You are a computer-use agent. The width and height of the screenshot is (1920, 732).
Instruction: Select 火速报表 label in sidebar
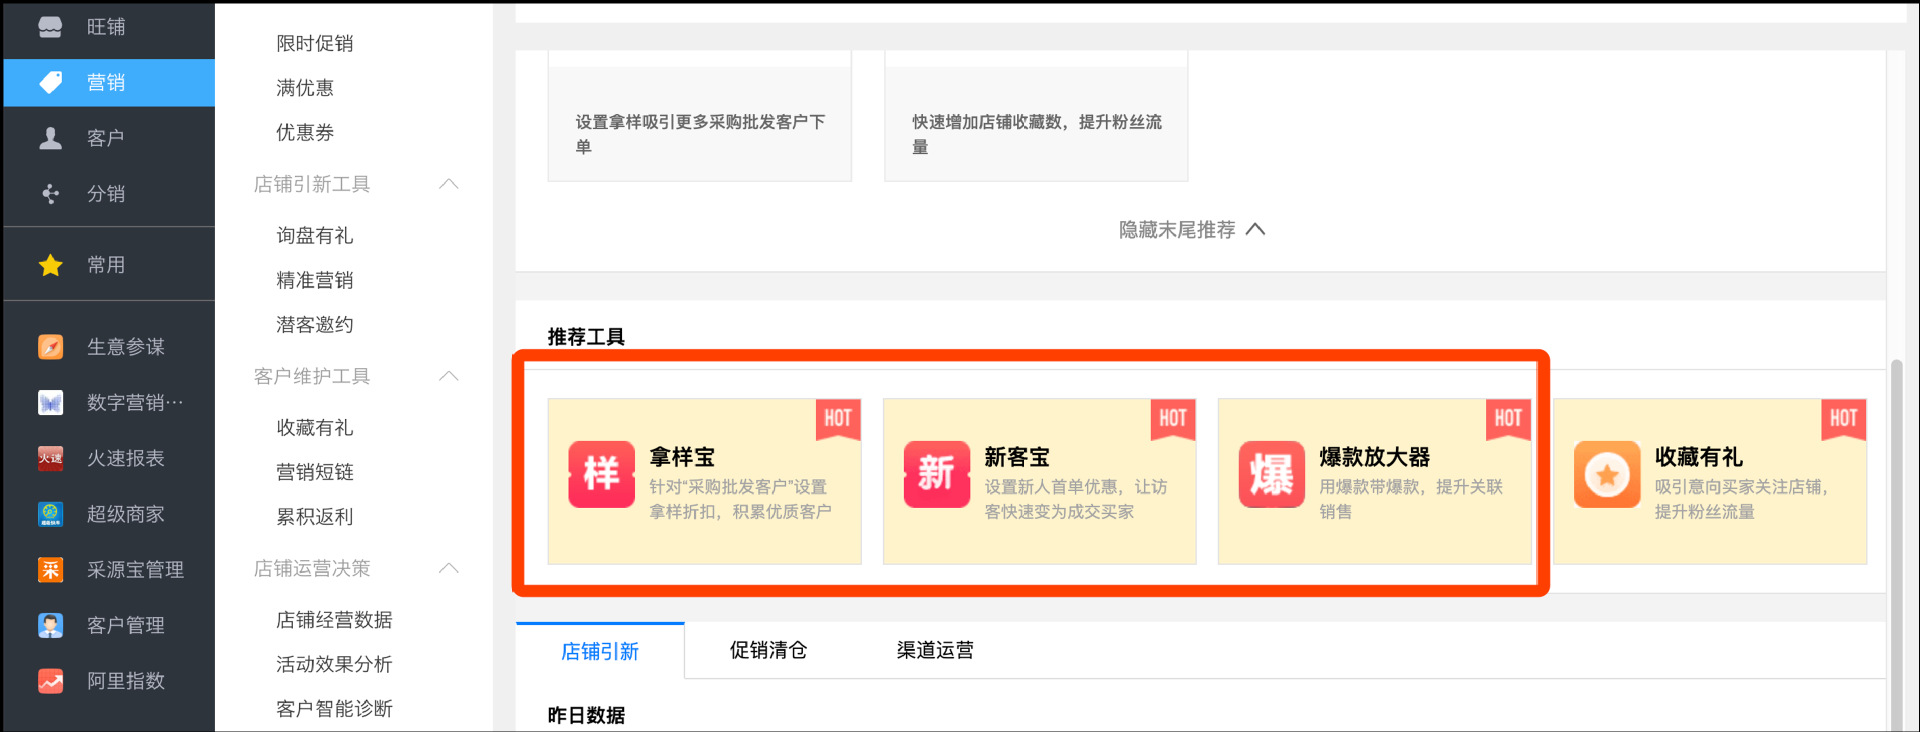pyautogui.click(x=126, y=458)
